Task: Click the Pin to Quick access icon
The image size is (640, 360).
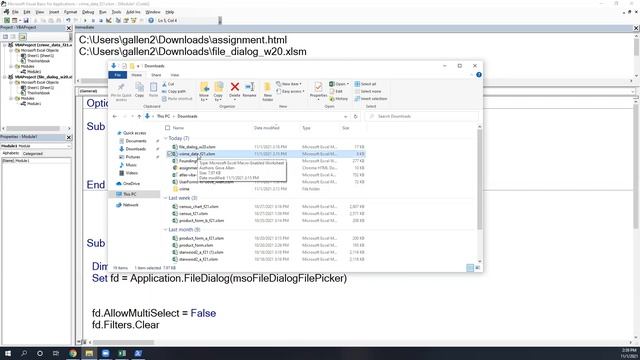Action: [x=121, y=87]
